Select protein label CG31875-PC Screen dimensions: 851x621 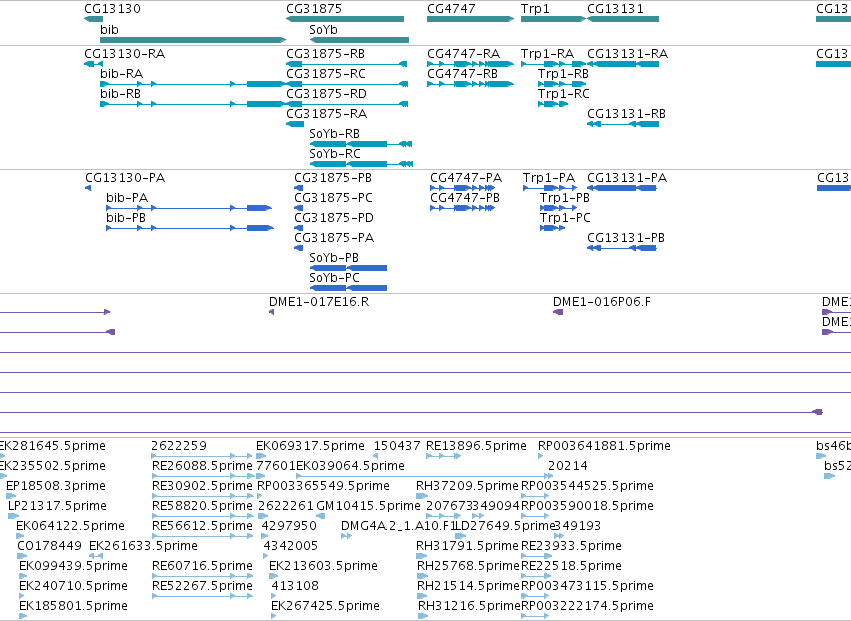(x=333, y=198)
